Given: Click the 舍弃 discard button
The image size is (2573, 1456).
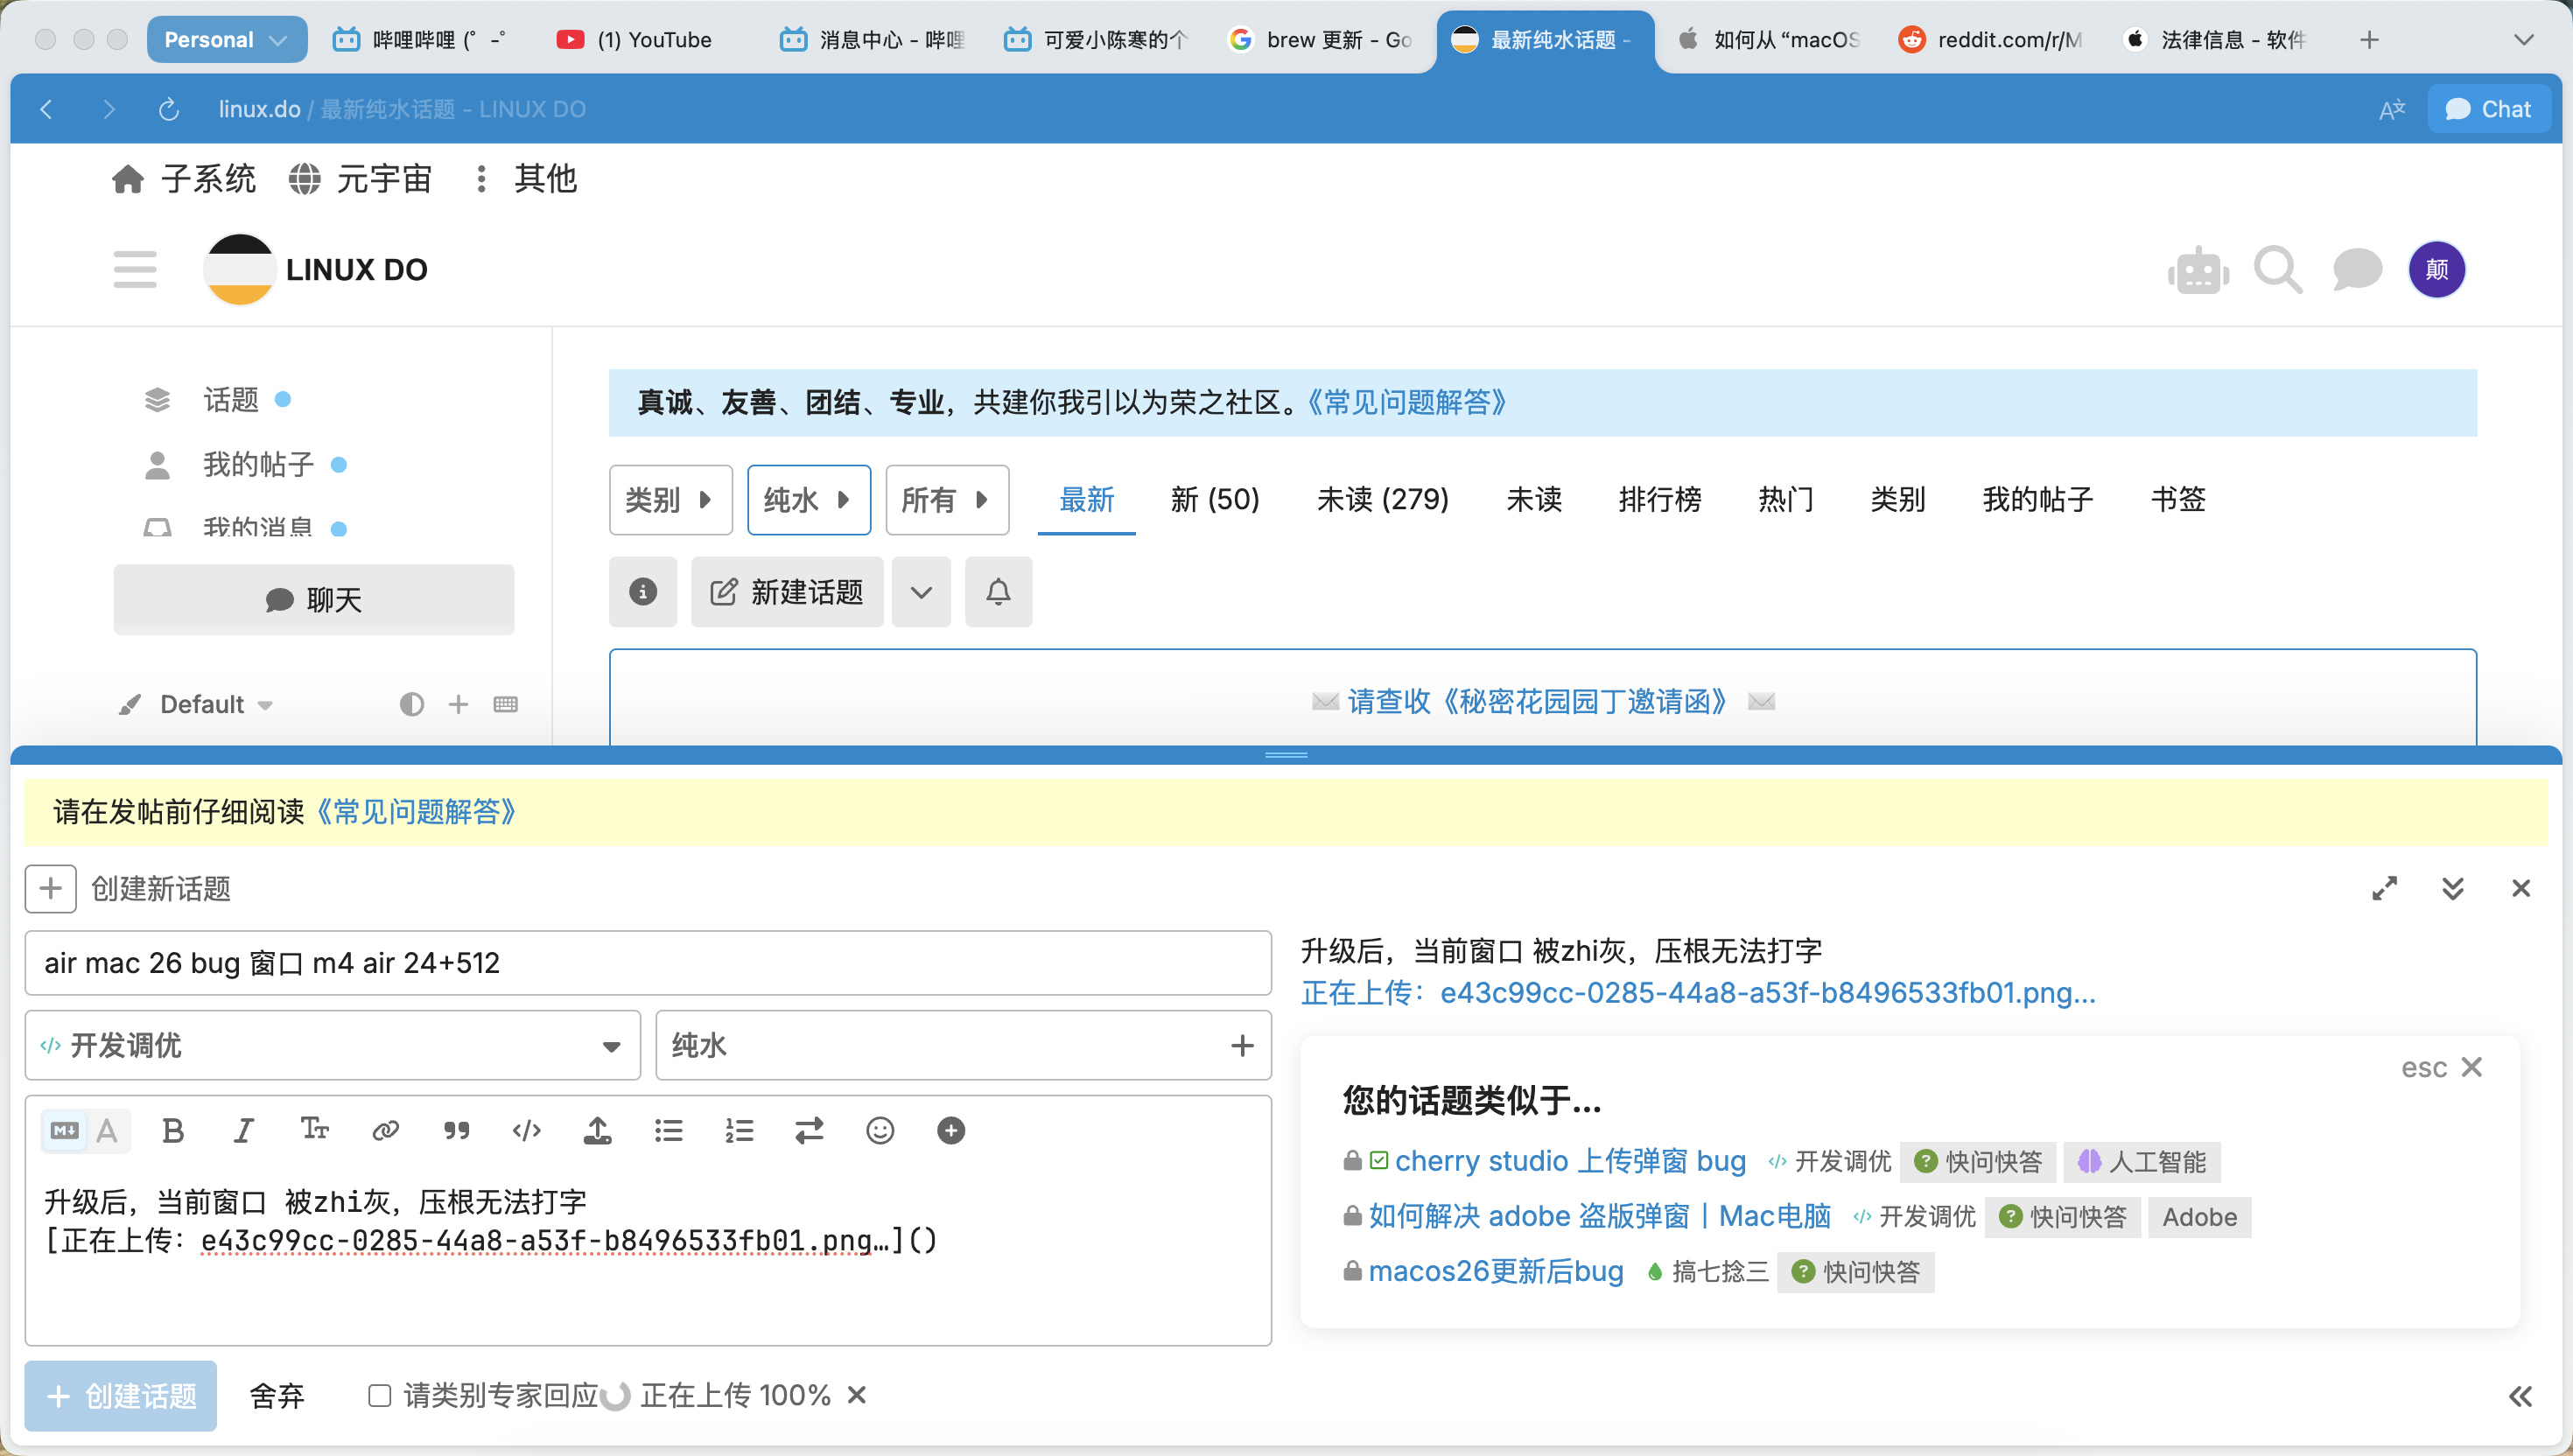Looking at the screenshot, I should pyautogui.click(x=277, y=1395).
